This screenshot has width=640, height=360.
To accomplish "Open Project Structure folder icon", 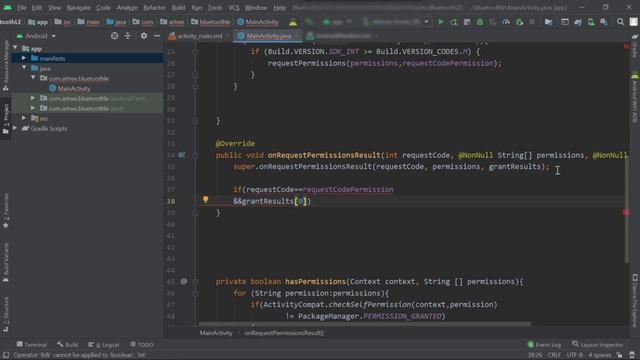I will [549, 22].
